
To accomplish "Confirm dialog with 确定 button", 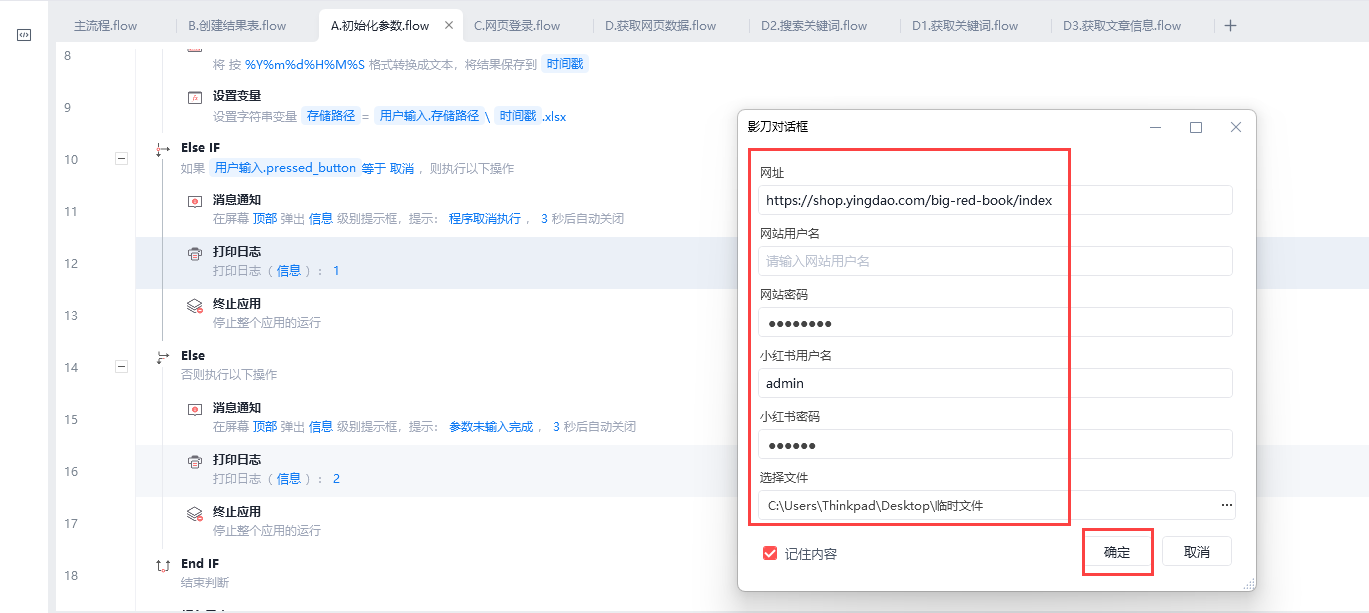I will pyautogui.click(x=1117, y=552).
